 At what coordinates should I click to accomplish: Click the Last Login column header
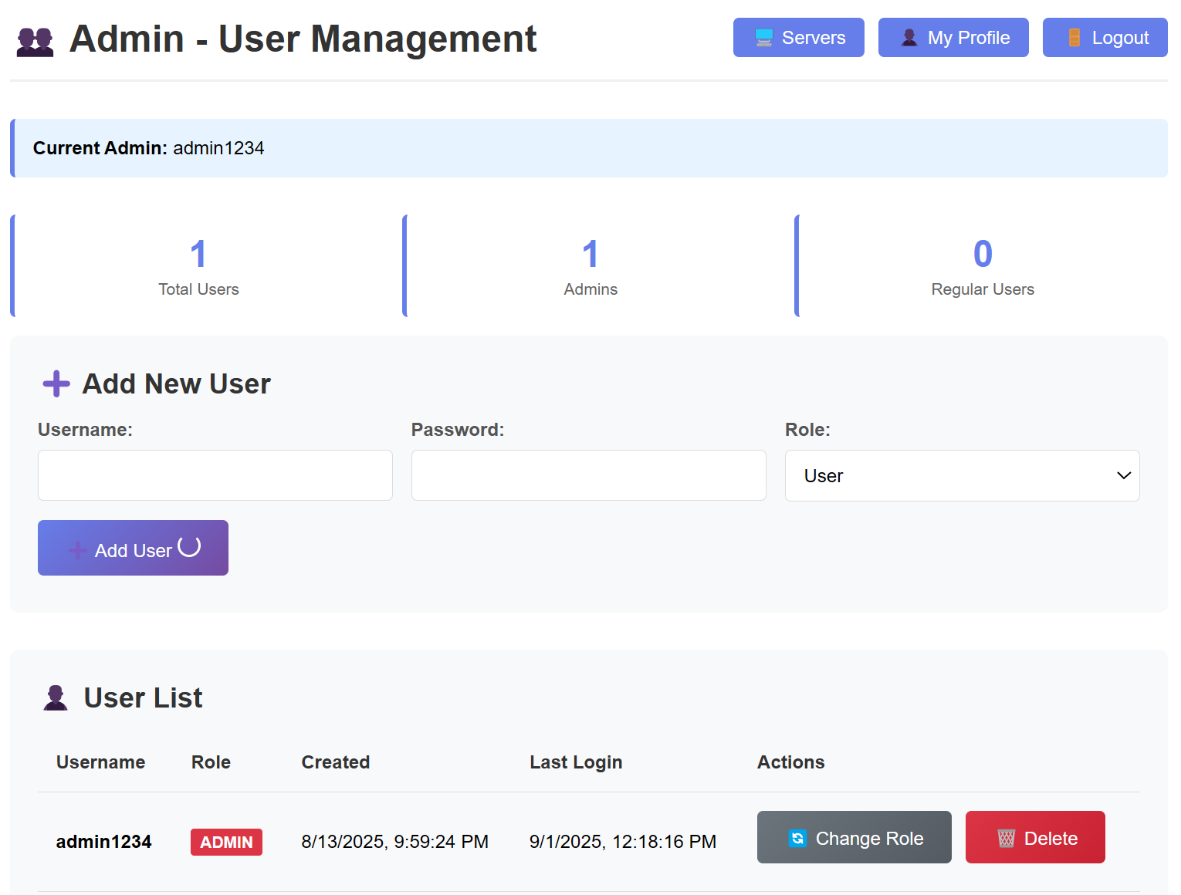click(x=576, y=762)
